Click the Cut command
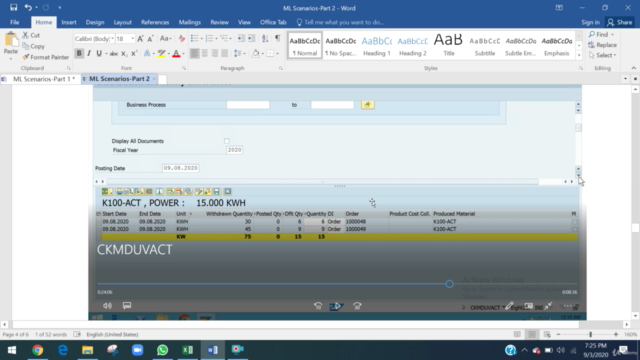The image size is (640, 360). coord(31,35)
